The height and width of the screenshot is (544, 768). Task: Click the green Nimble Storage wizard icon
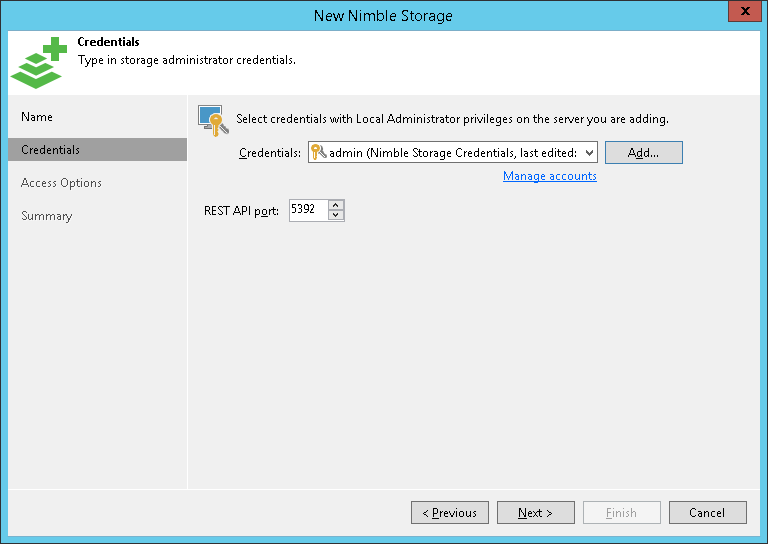pyautogui.click(x=36, y=62)
